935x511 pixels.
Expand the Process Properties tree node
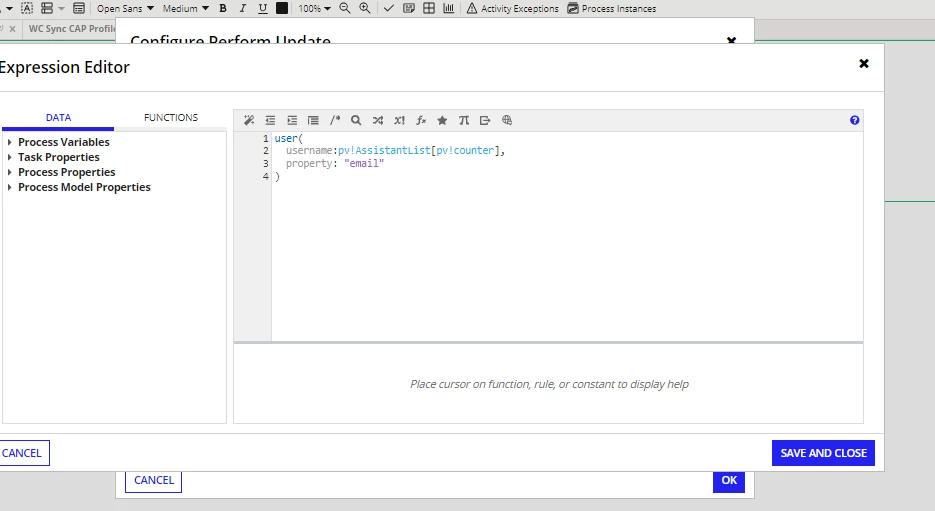pyautogui.click(x=10, y=172)
